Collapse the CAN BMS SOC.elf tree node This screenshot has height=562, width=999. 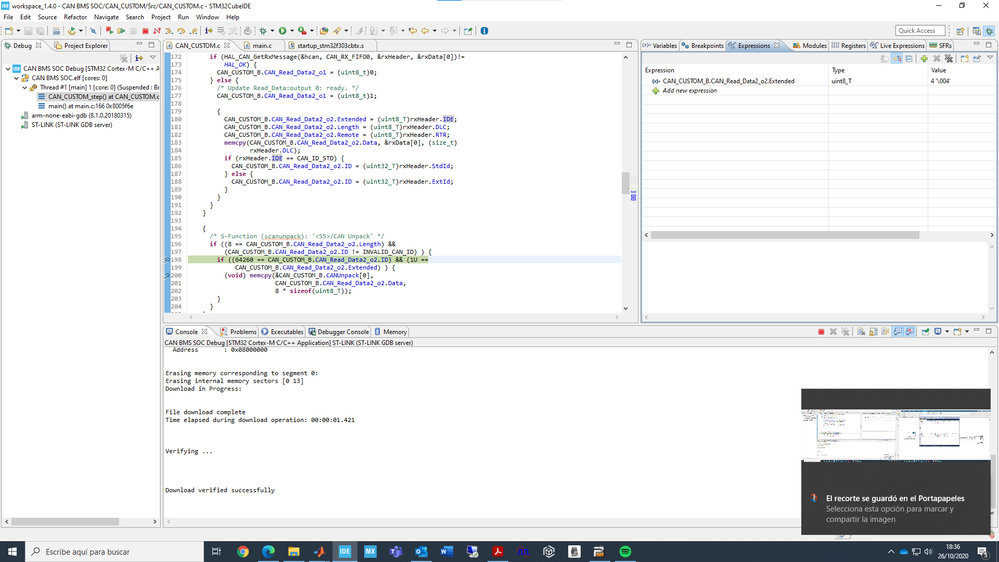click(x=17, y=78)
